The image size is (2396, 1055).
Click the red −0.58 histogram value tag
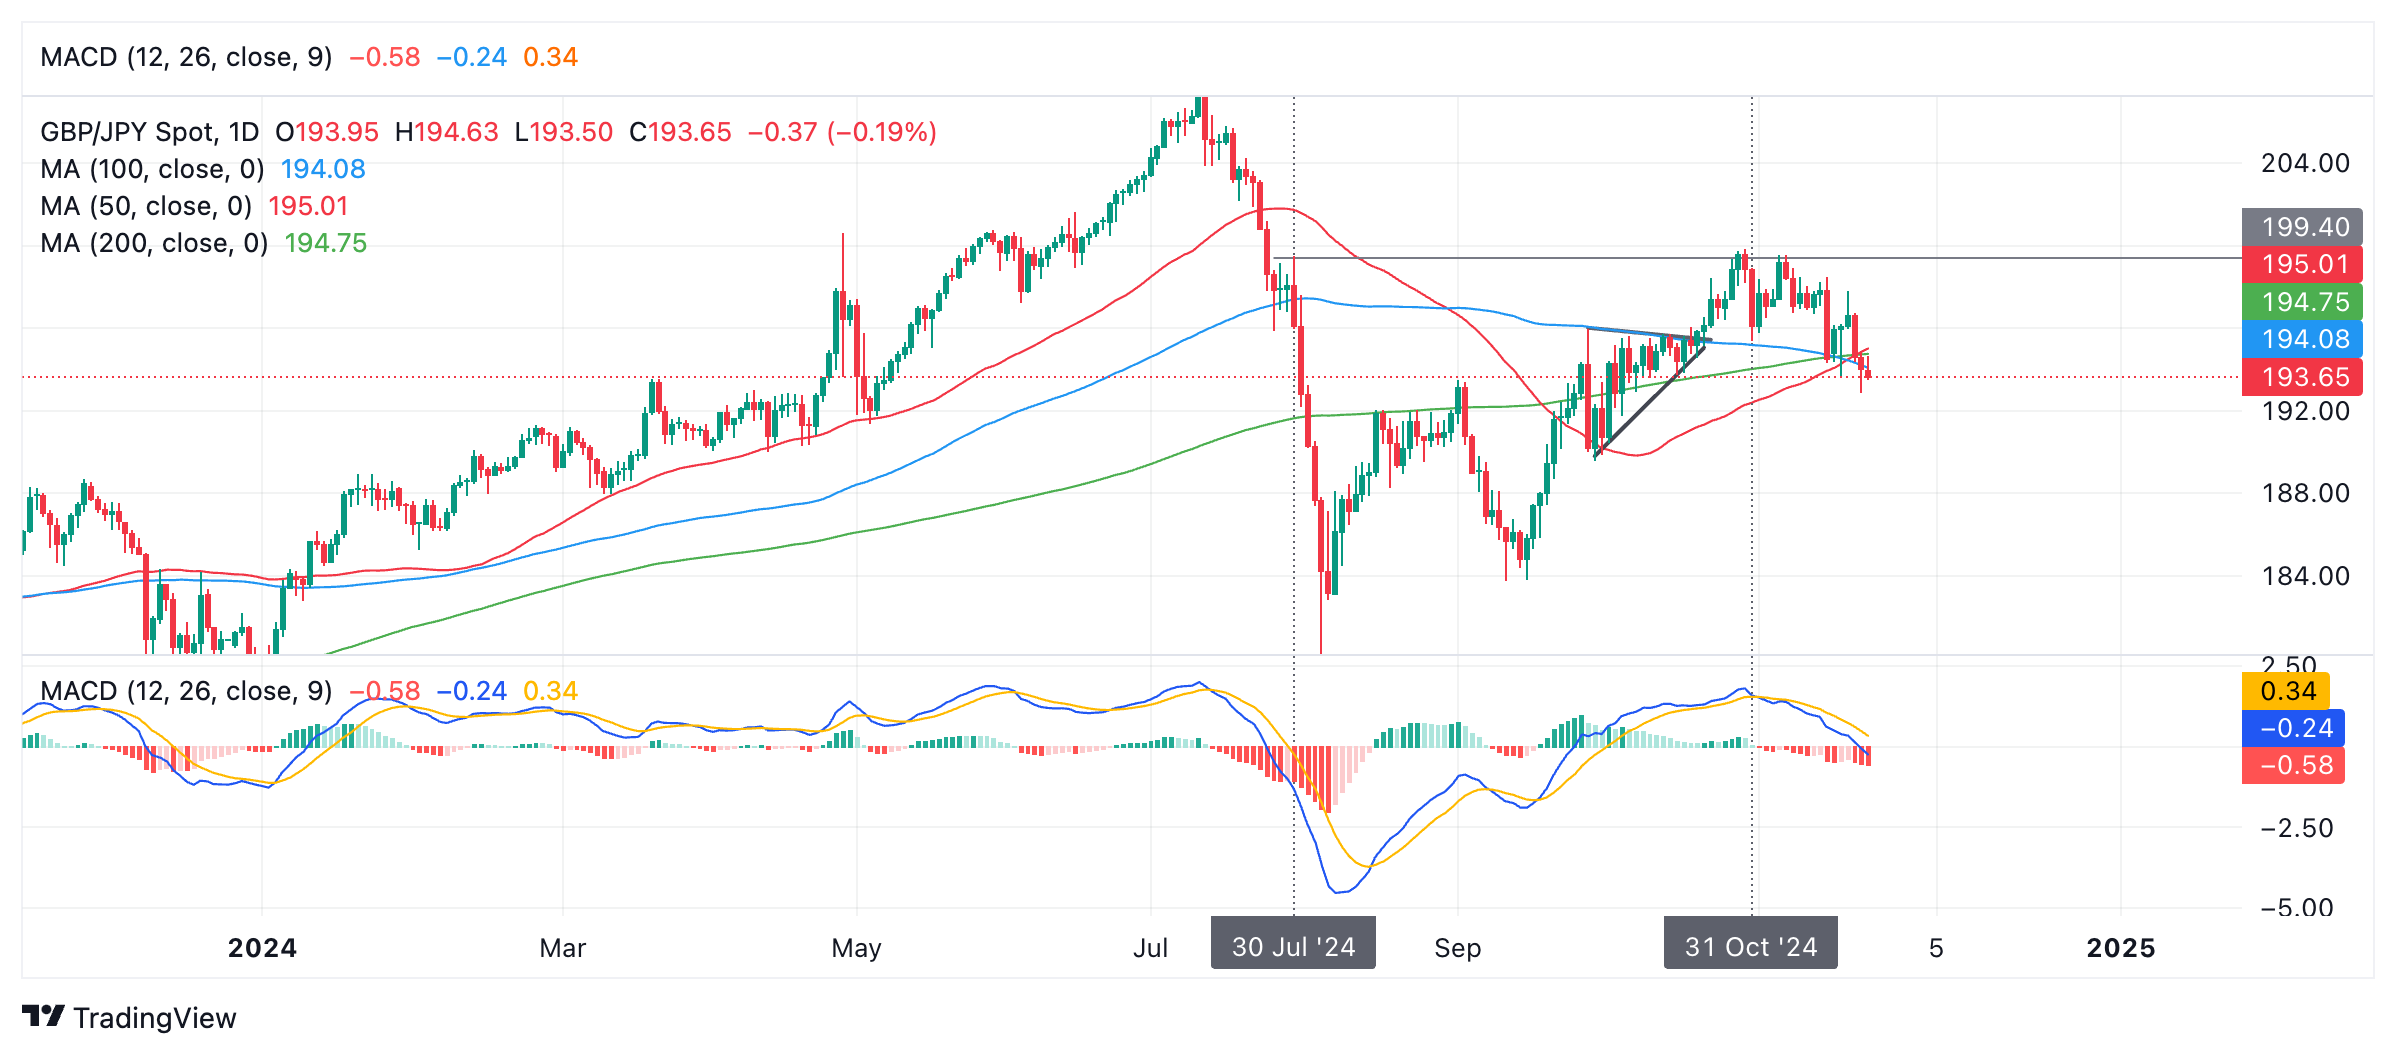(2293, 765)
